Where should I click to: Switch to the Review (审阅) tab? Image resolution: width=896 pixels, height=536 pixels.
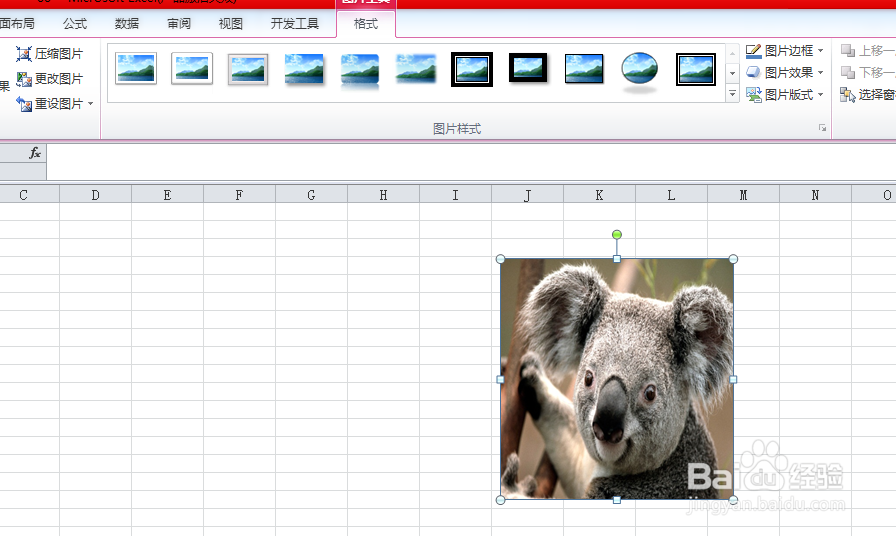coord(179,23)
